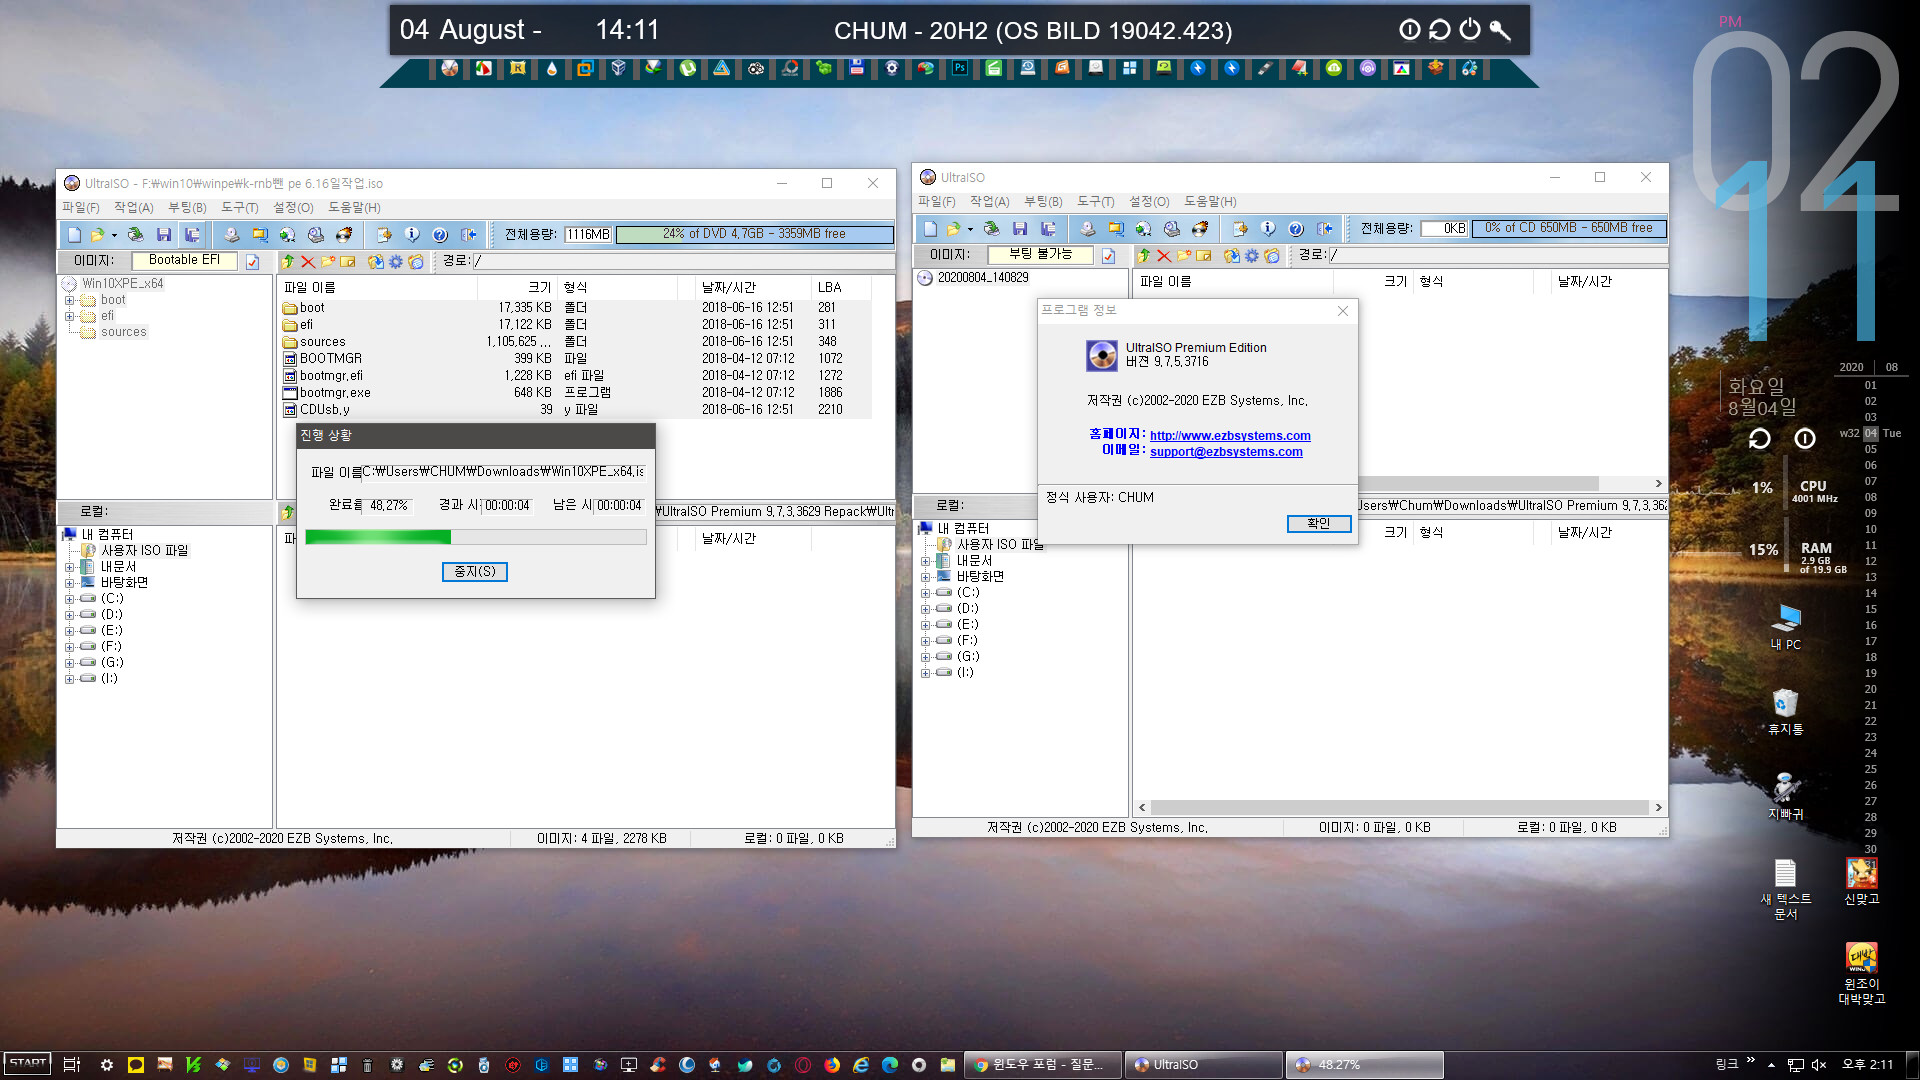
Task: Click Burn CD flame-disc icon in left UltraISO
Action: coord(344,235)
